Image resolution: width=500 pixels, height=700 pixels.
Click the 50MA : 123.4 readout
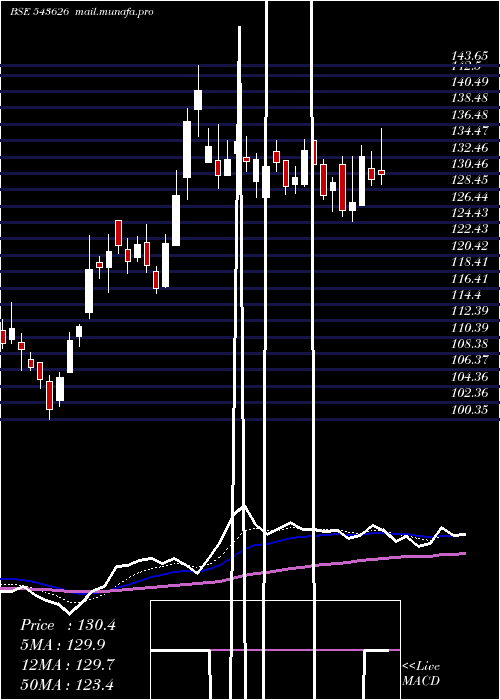(x=67, y=684)
